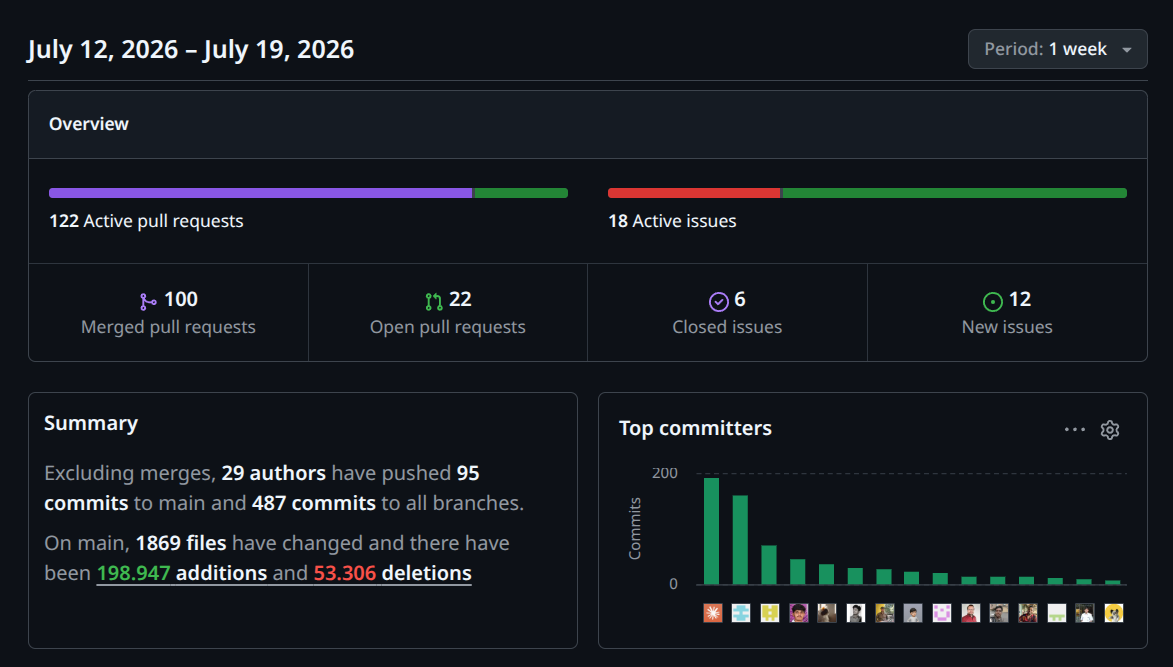Click the green segment of pull requests bar
The height and width of the screenshot is (667, 1173).
[521, 193]
